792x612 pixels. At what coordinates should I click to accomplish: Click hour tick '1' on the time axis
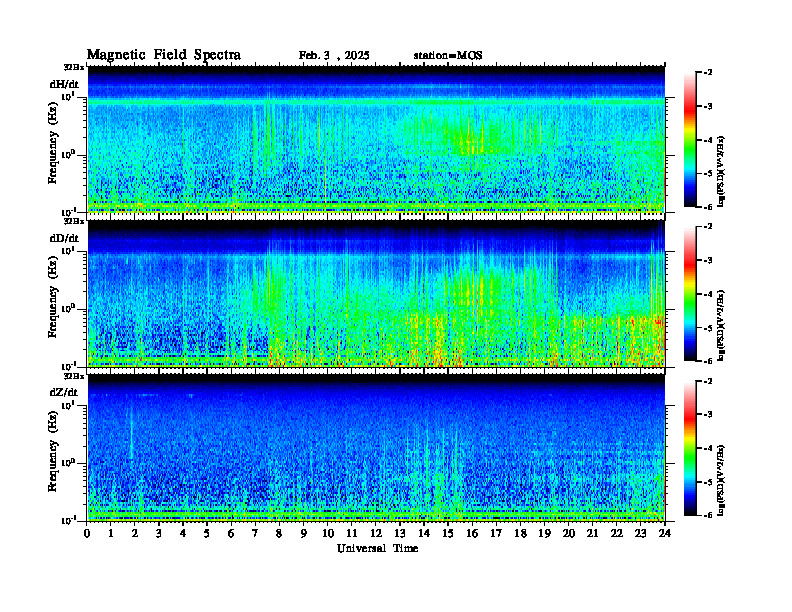[111, 534]
